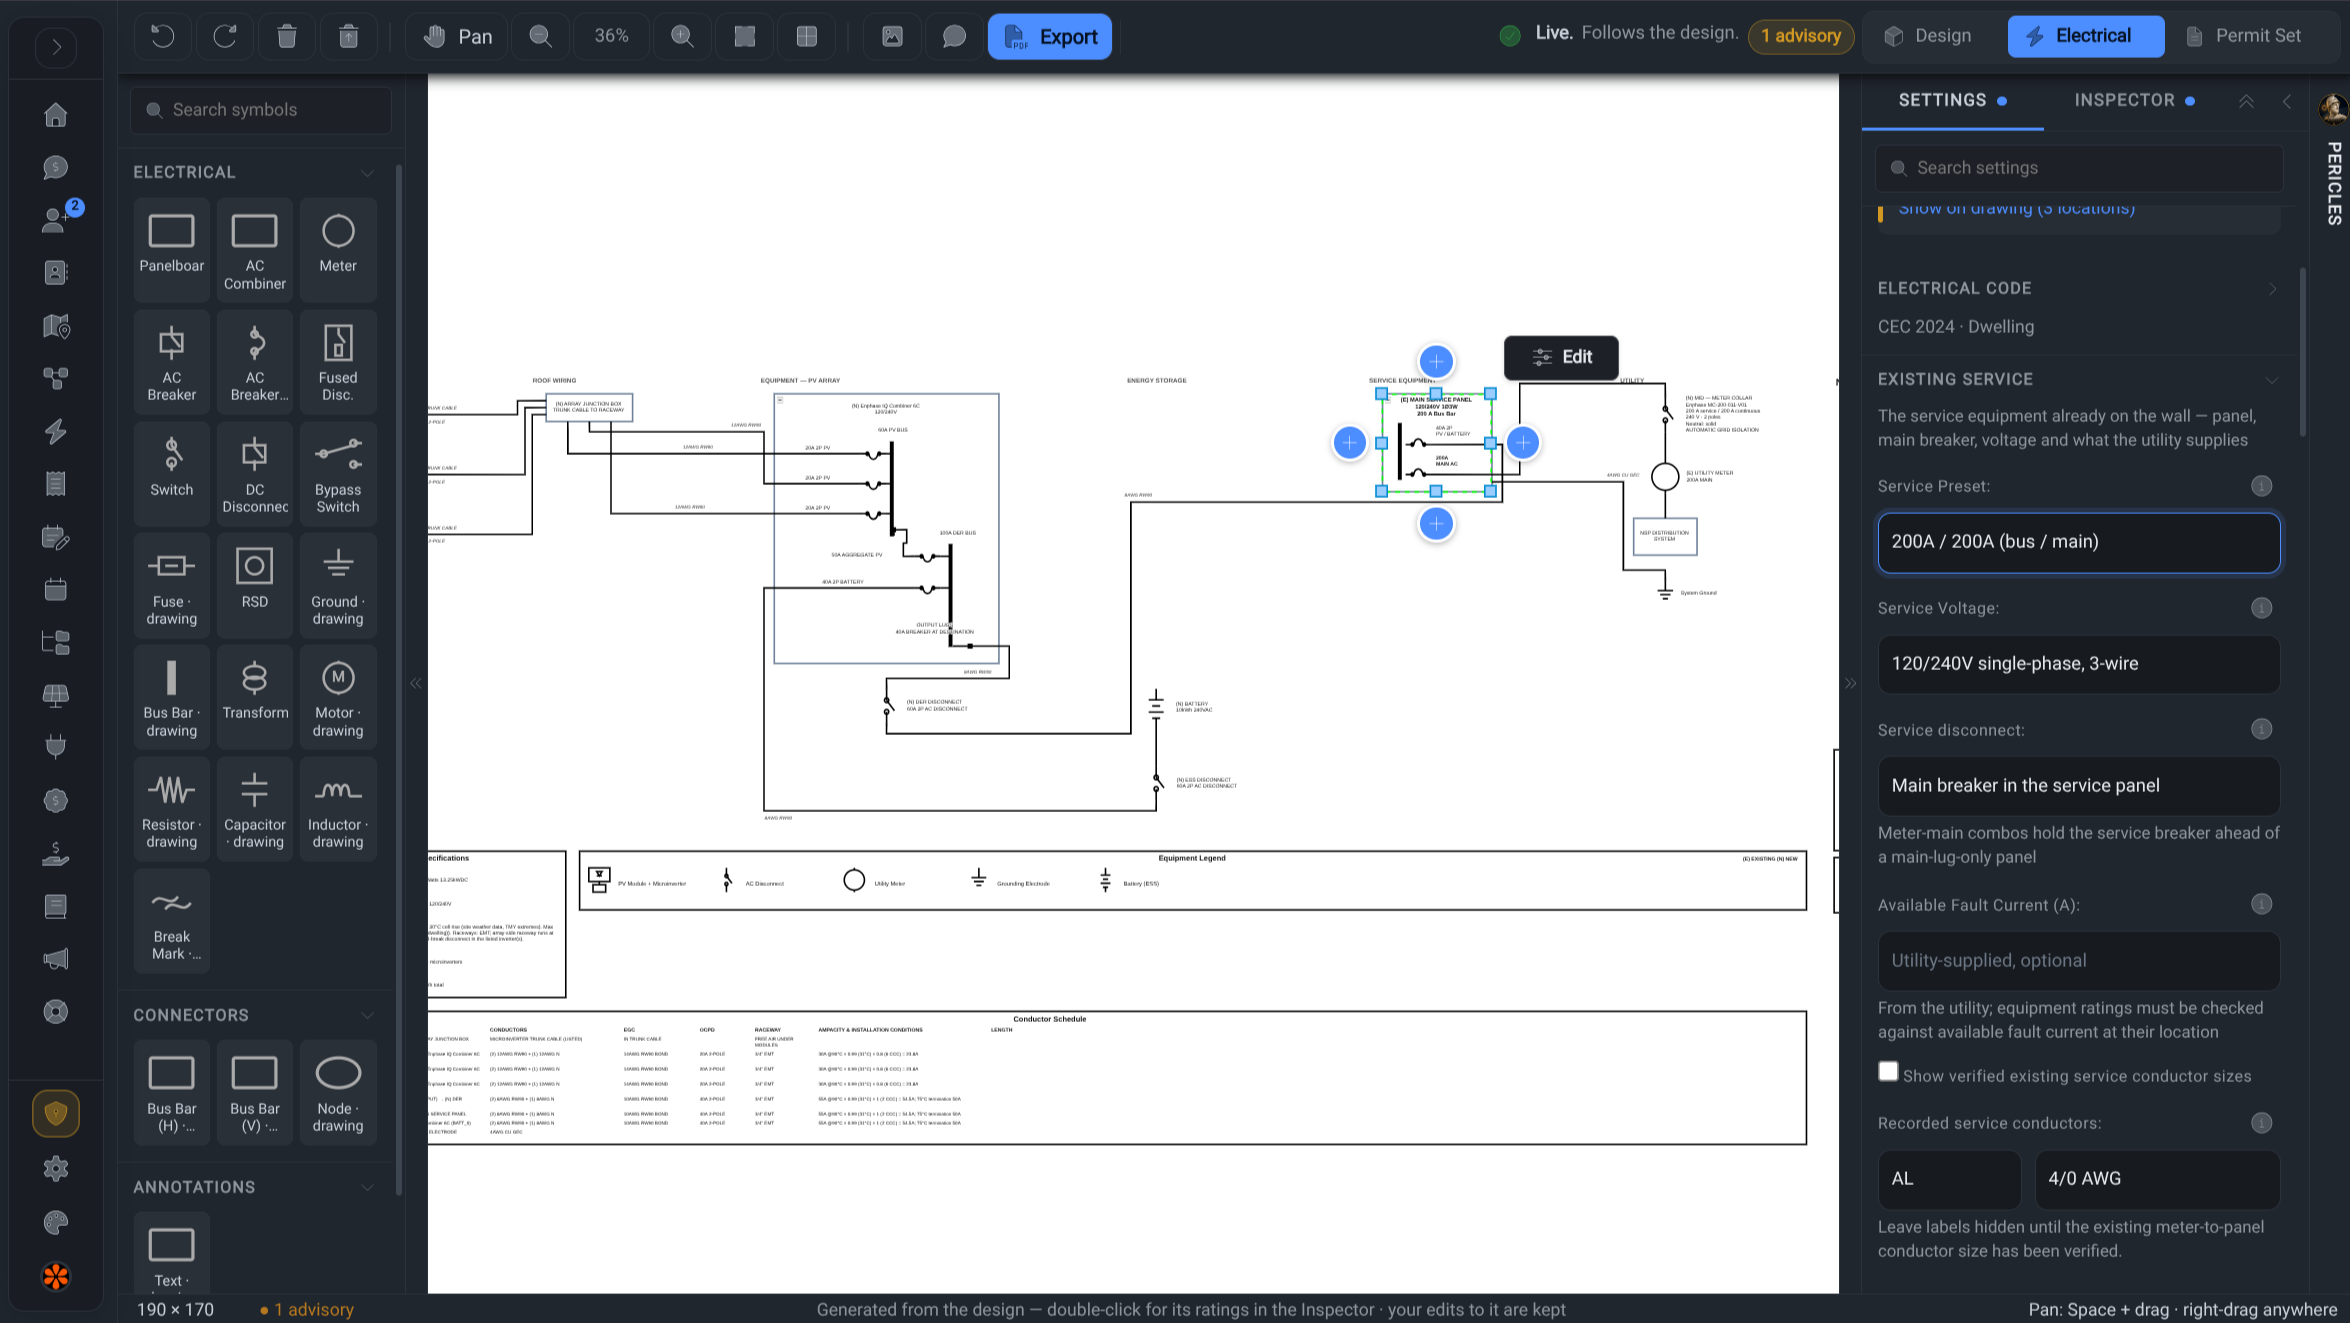
Task: Select the SETTINGS tab
Action: click(x=1952, y=100)
